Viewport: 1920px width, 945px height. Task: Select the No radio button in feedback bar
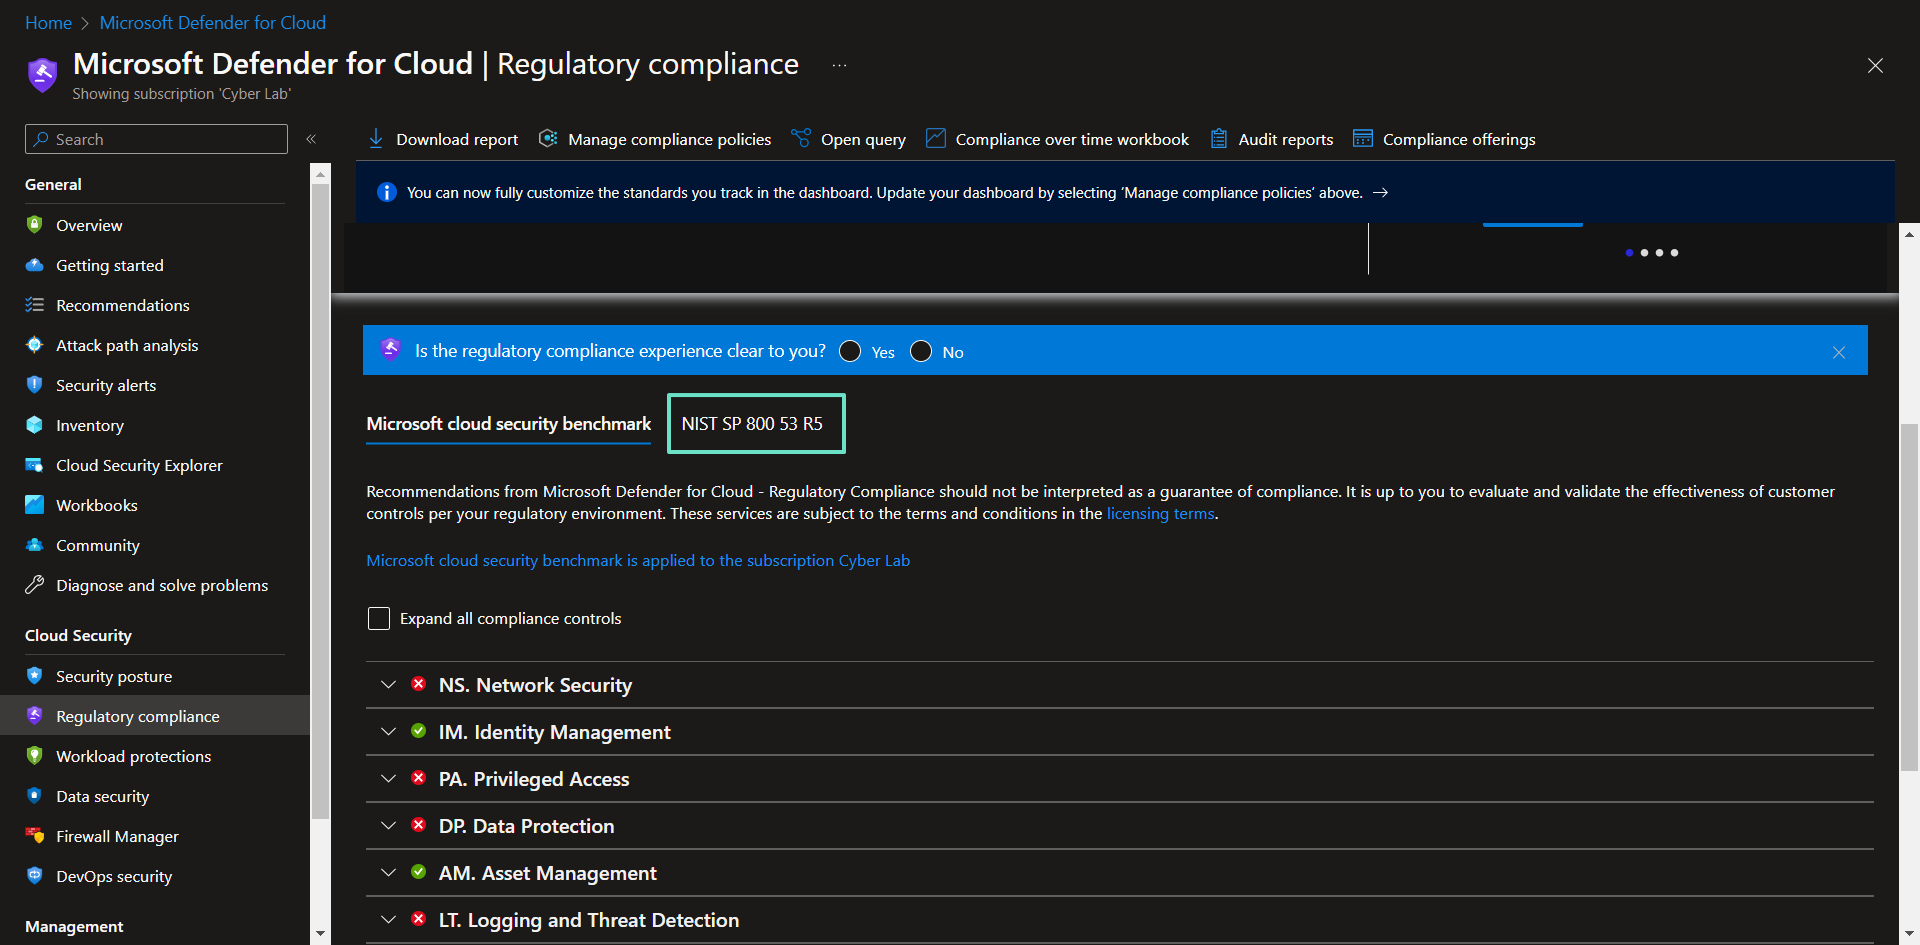pos(921,351)
